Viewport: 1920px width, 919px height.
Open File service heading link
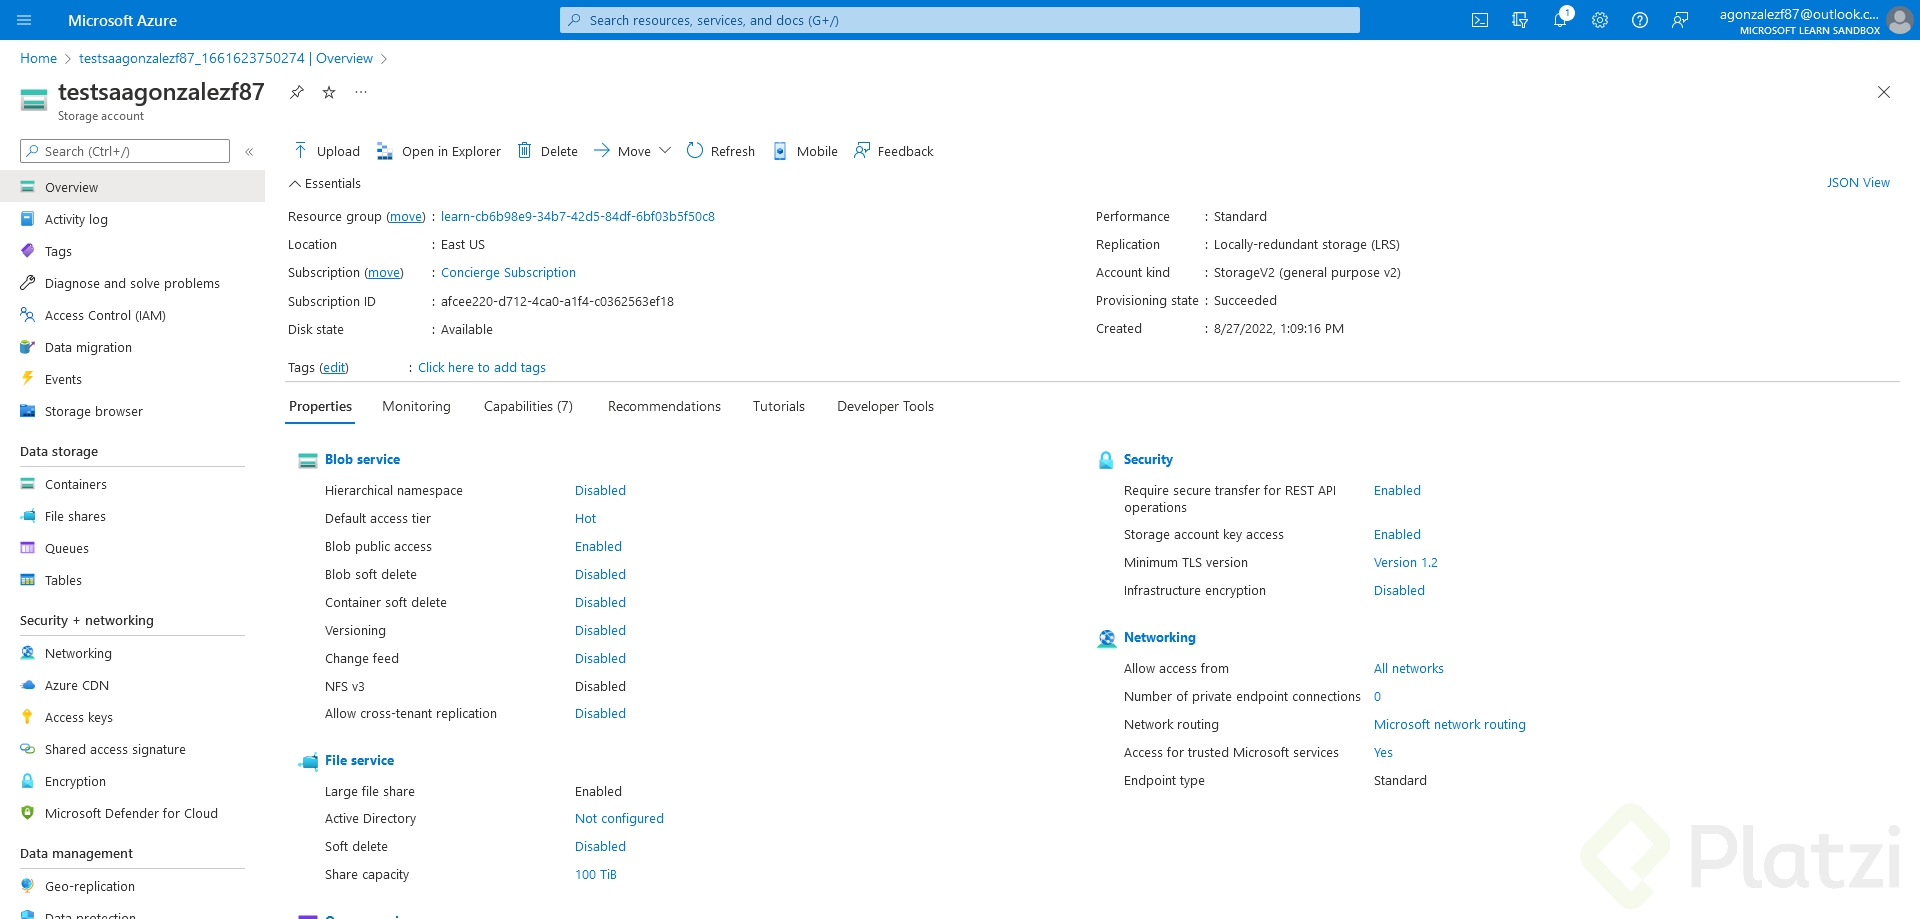coord(359,761)
